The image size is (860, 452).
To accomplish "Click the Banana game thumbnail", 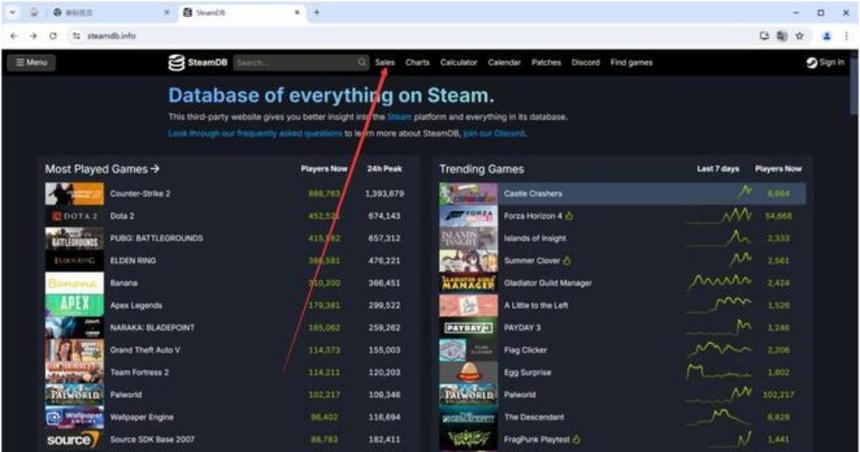I will click(x=74, y=283).
